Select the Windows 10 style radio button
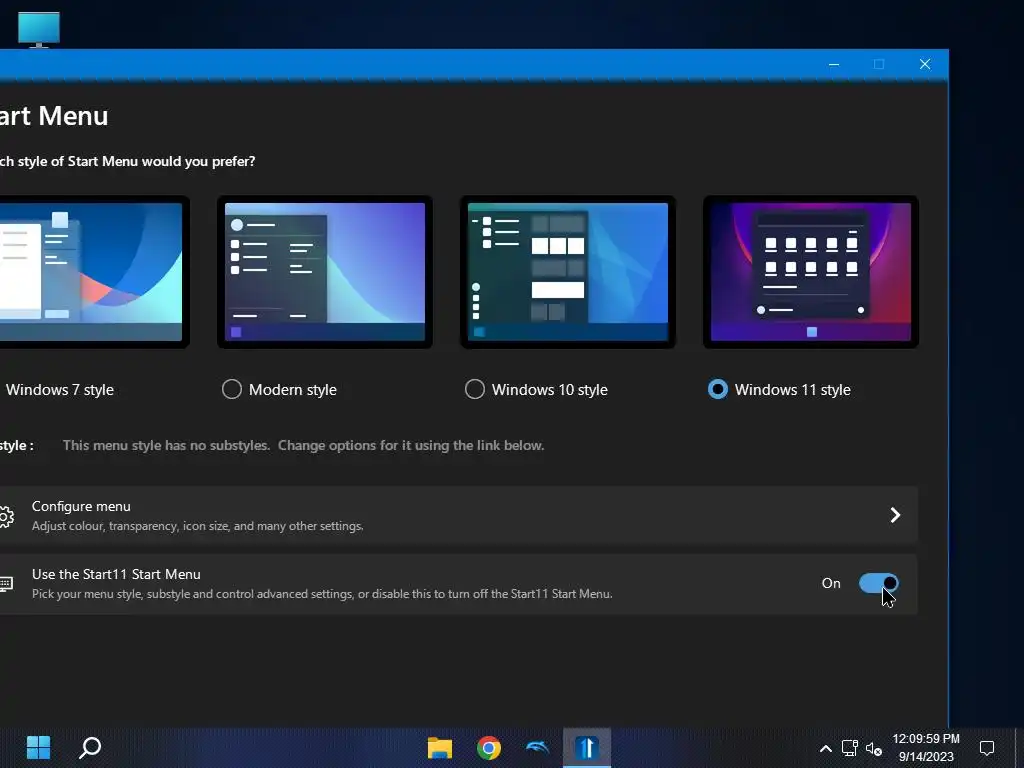This screenshot has width=1024, height=768. [x=474, y=389]
